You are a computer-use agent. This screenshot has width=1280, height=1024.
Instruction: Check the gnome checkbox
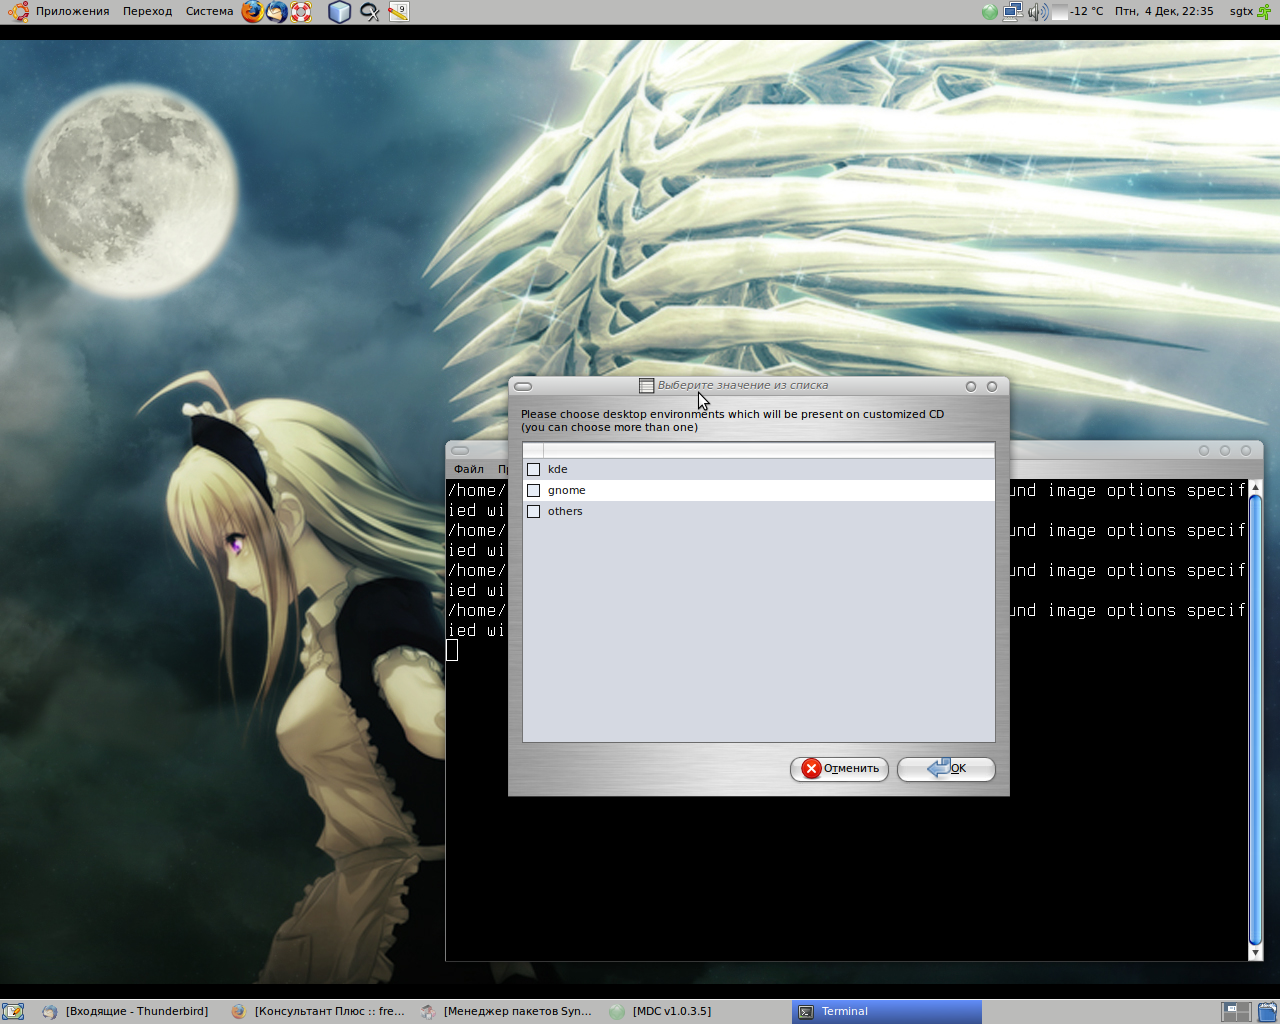click(x=534, y=490)
